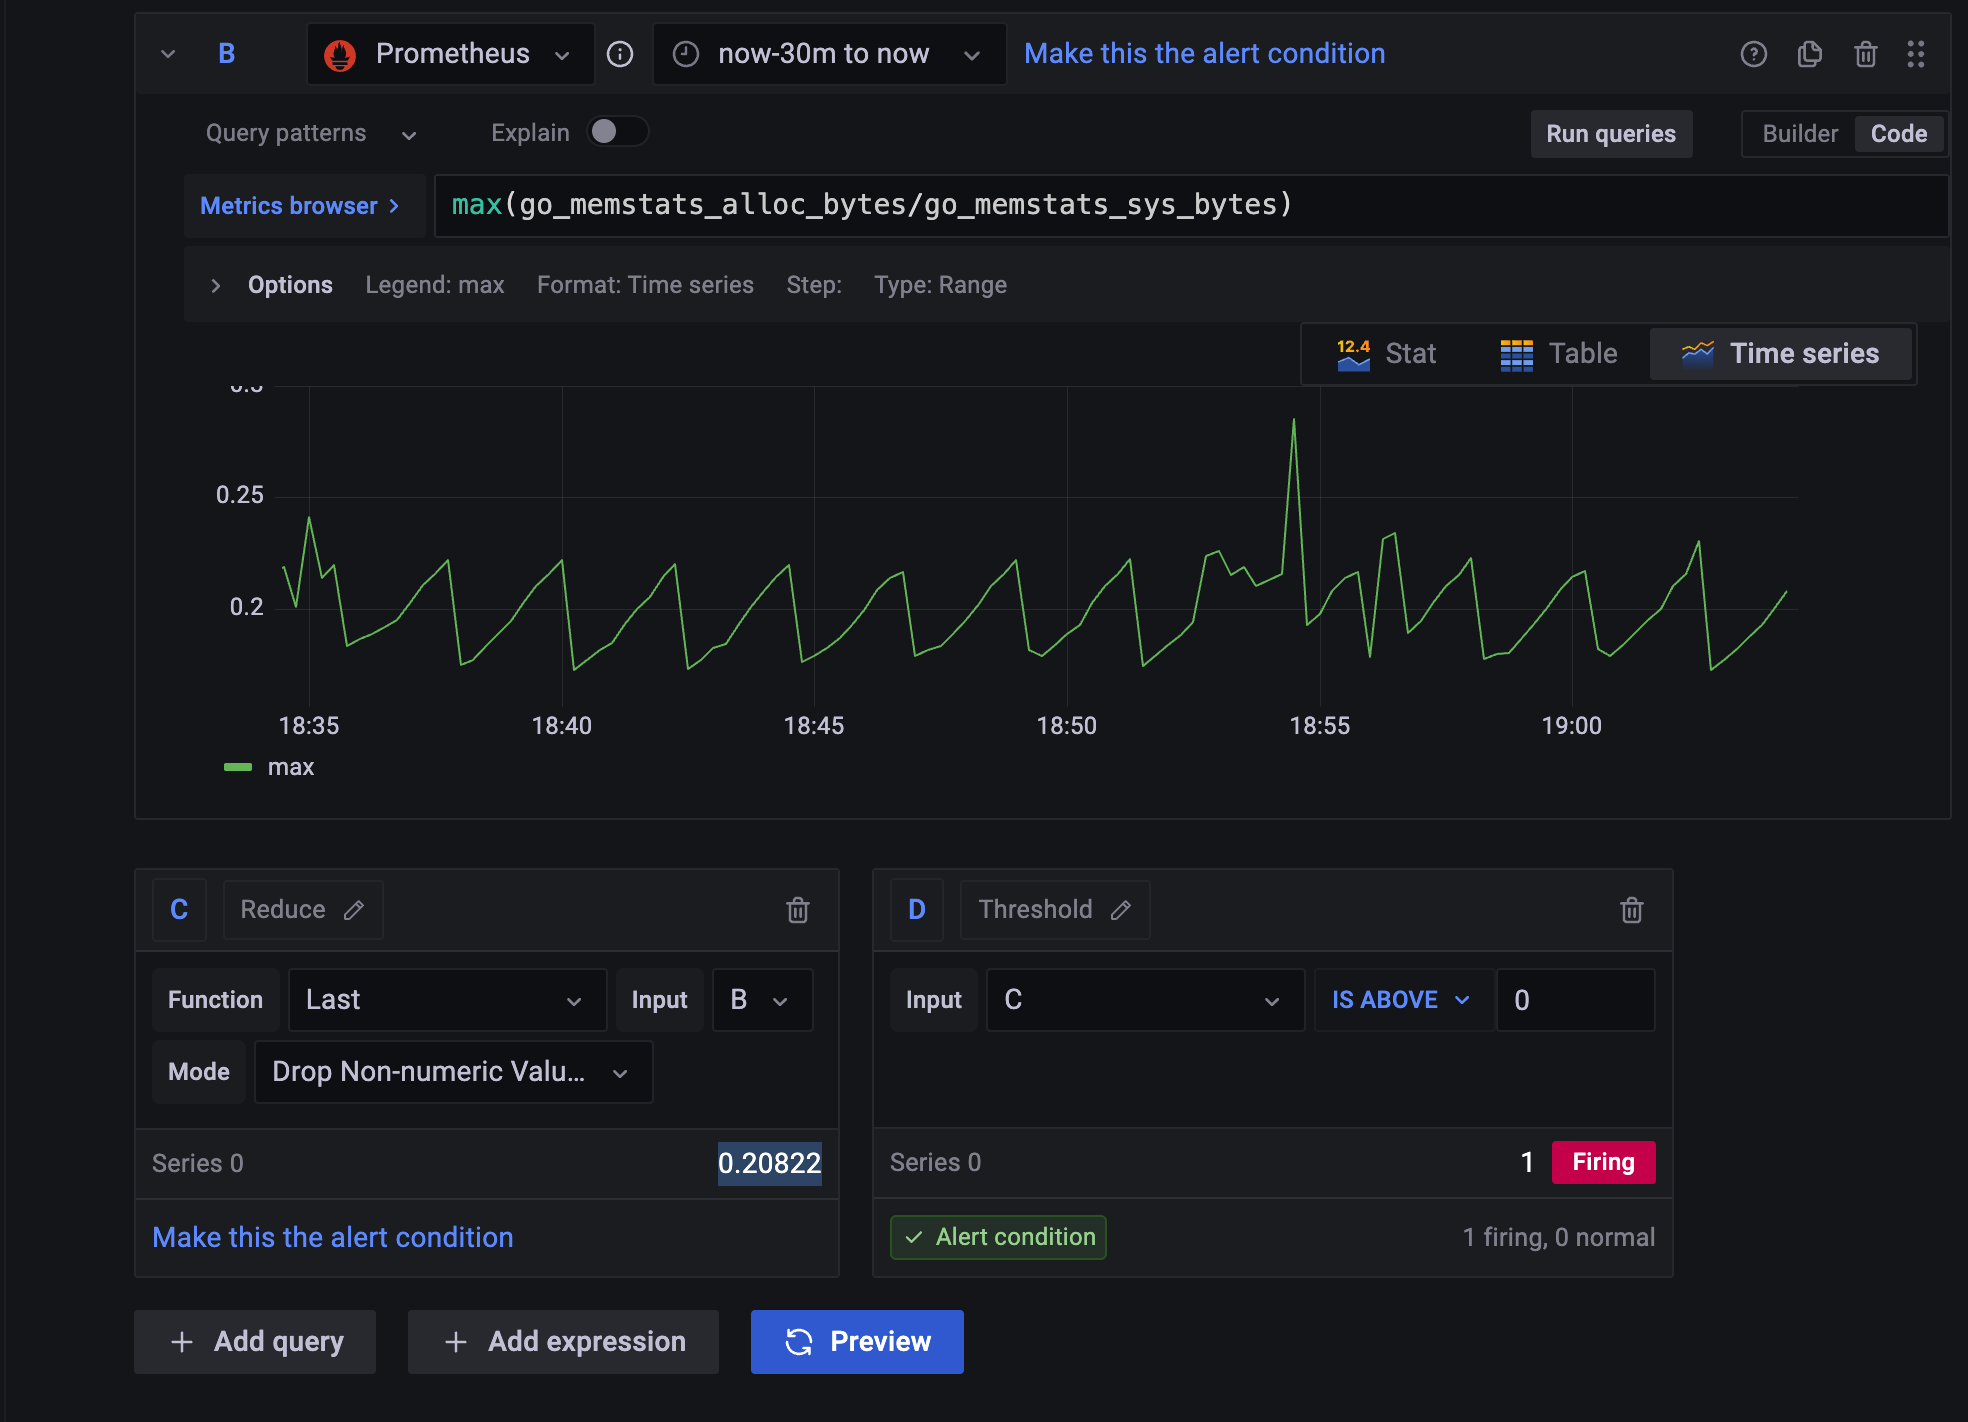Open the Function dropdown showing Last
Screen dimensions: 1968x1422
point(446,1000)
